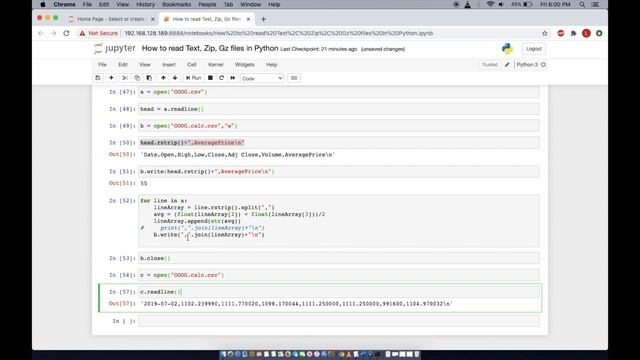Bookmark this page with star icon

[x=544, y=33]
